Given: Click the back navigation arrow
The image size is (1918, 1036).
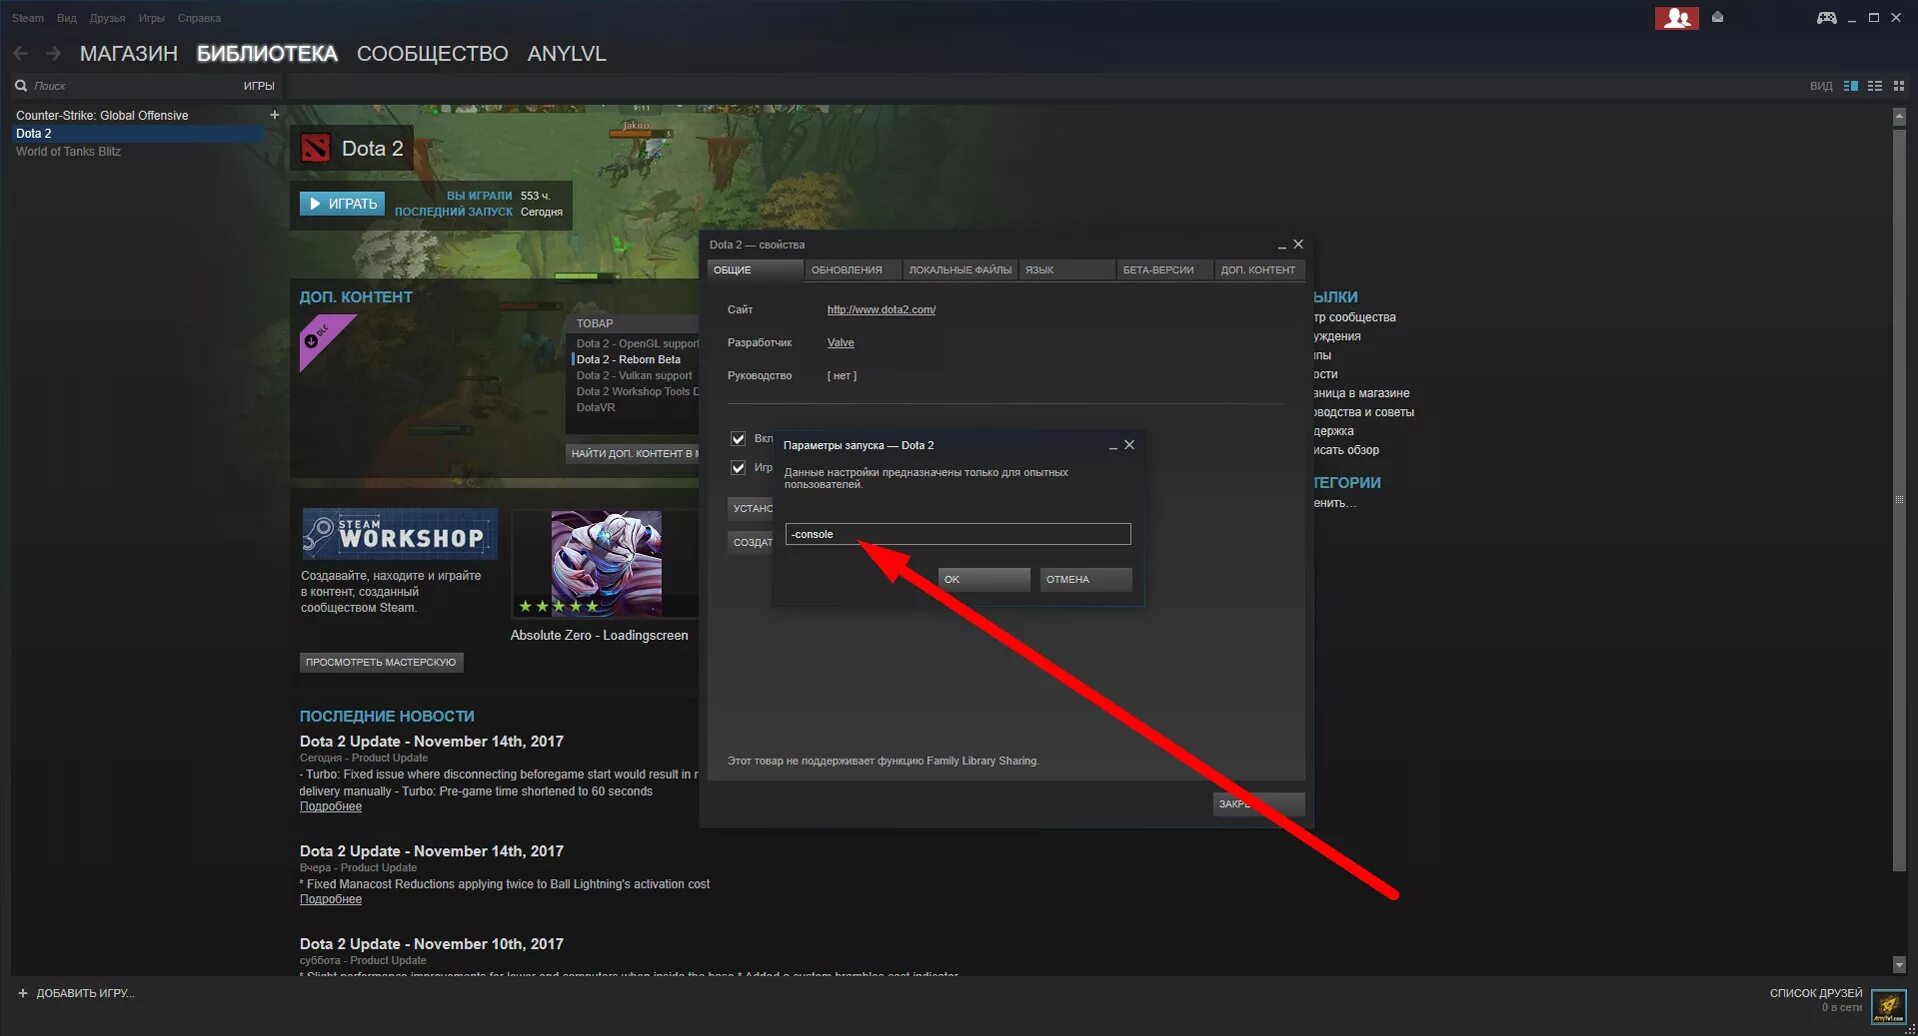Looking at the screenshot, I should click(x=21, y=53).
